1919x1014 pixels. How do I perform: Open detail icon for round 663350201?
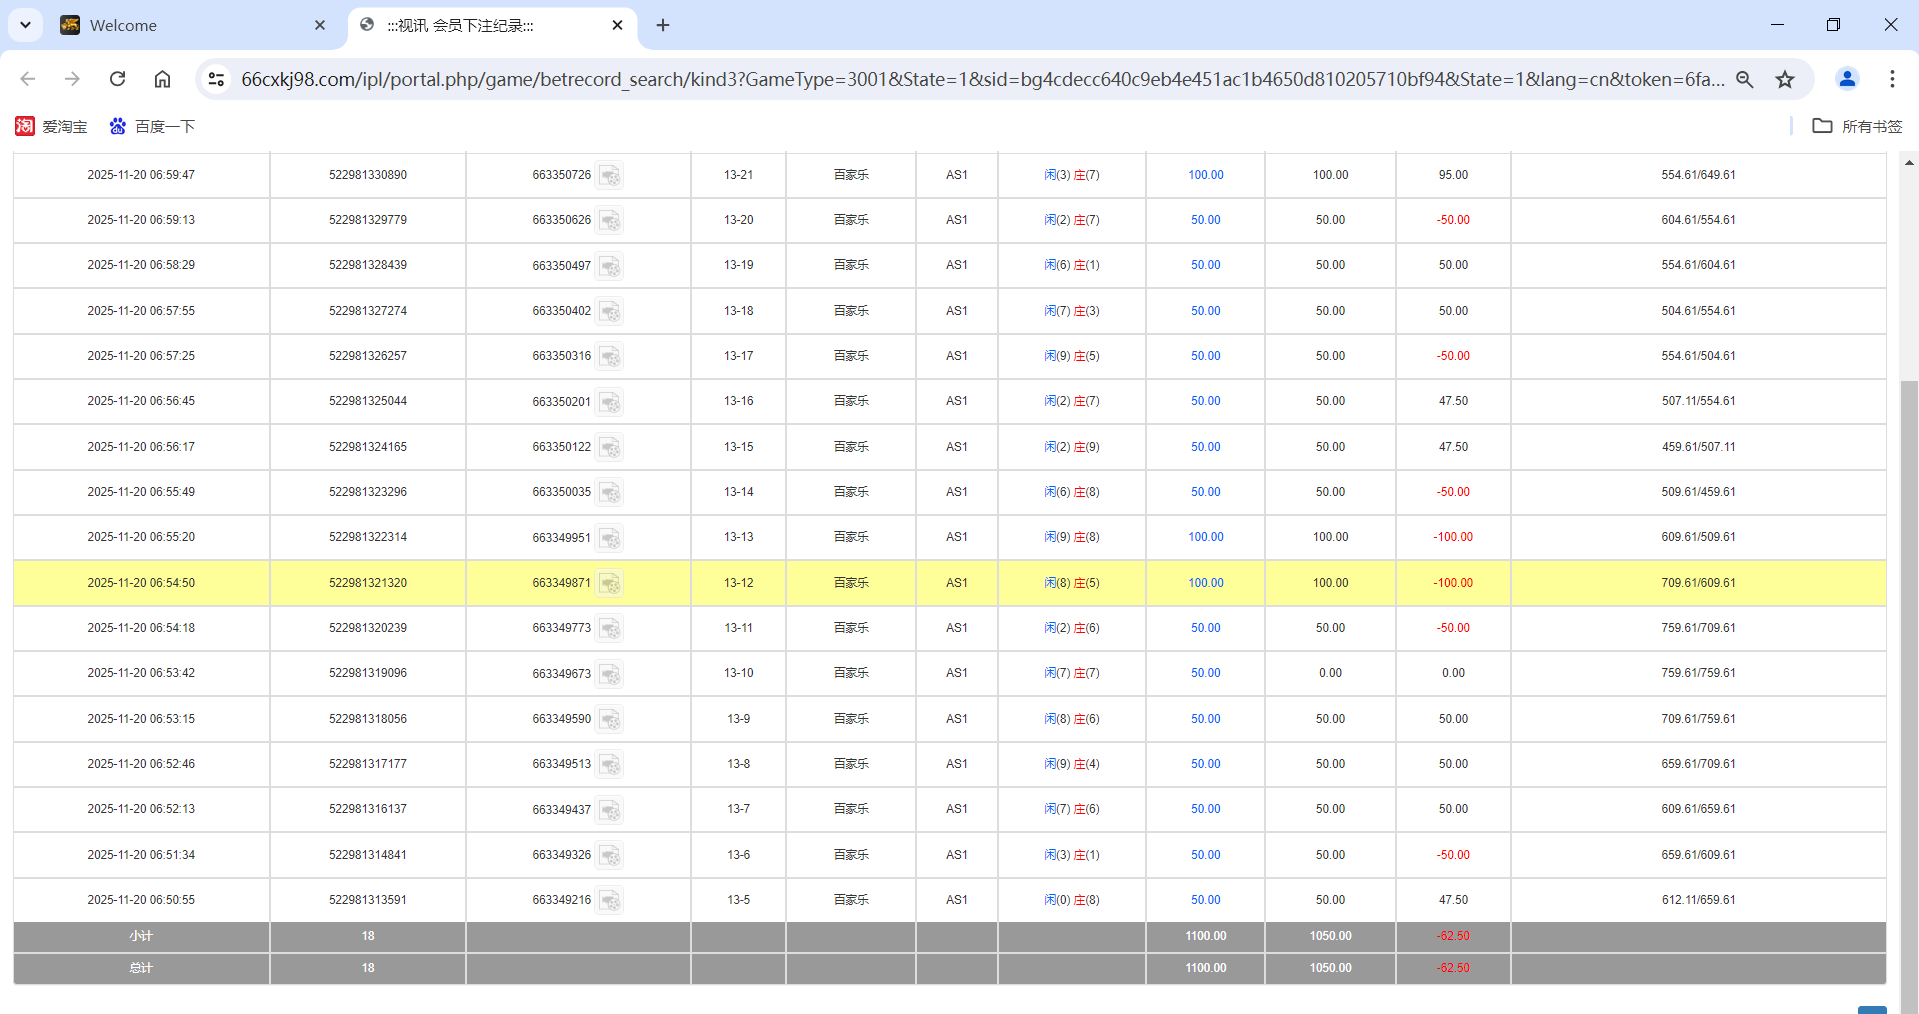[x=609, y=402]
